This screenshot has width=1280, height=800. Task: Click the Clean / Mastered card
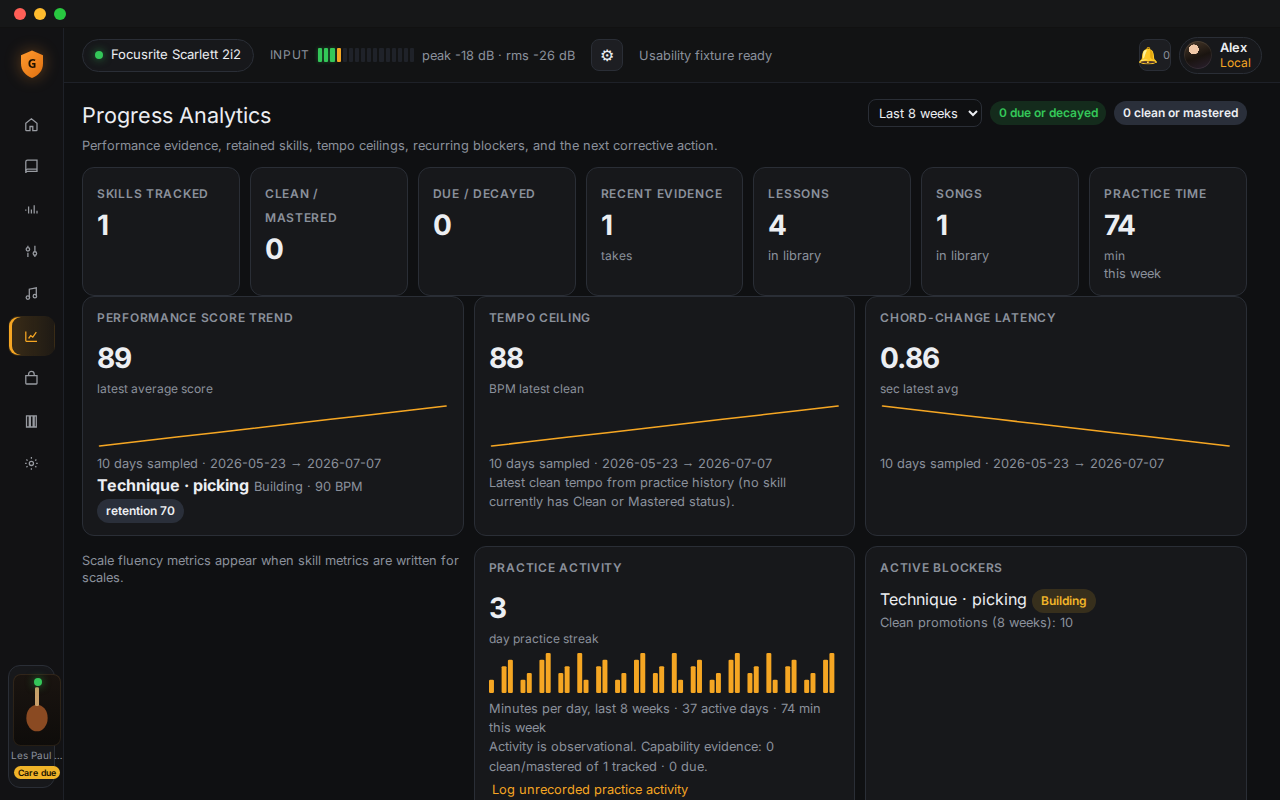(x=329, y=231)
